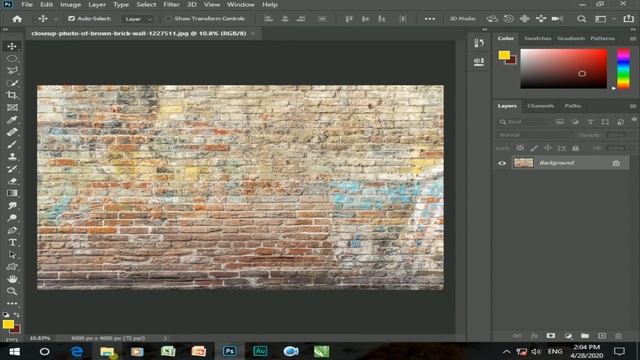
Task: Select the Frame tool
Action: pos(12,107)
